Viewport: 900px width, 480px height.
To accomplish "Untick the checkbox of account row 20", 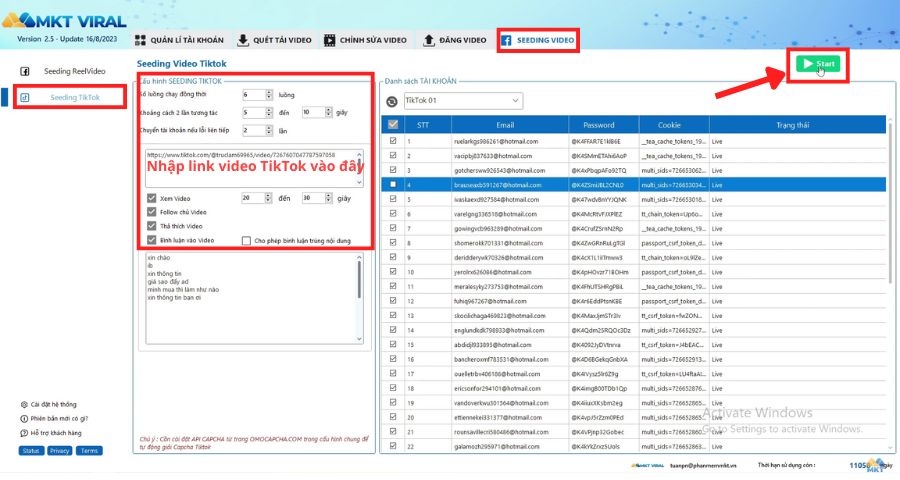I will tap(393, 417).
